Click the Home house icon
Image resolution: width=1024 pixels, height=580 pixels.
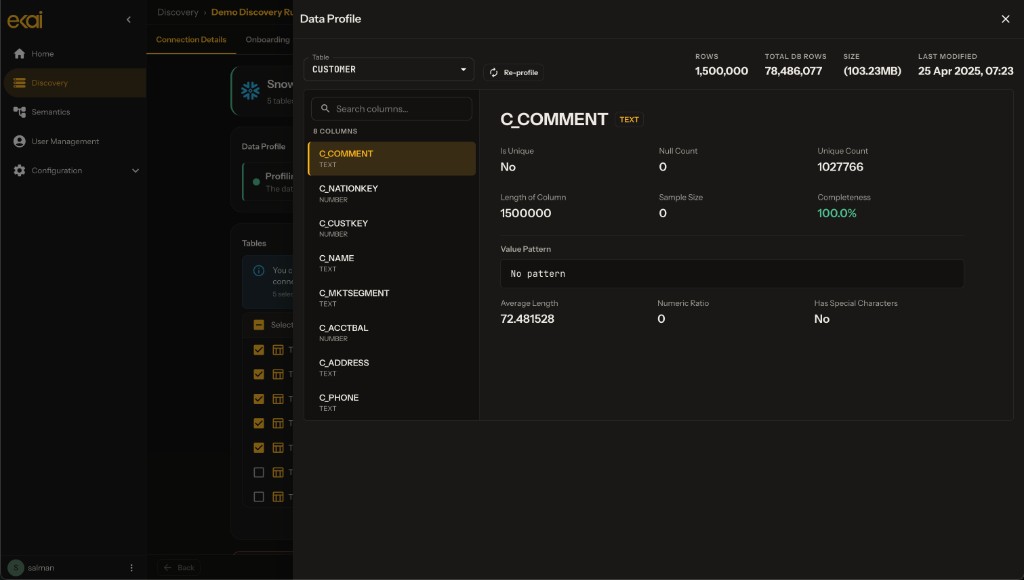tap(20, 54)
